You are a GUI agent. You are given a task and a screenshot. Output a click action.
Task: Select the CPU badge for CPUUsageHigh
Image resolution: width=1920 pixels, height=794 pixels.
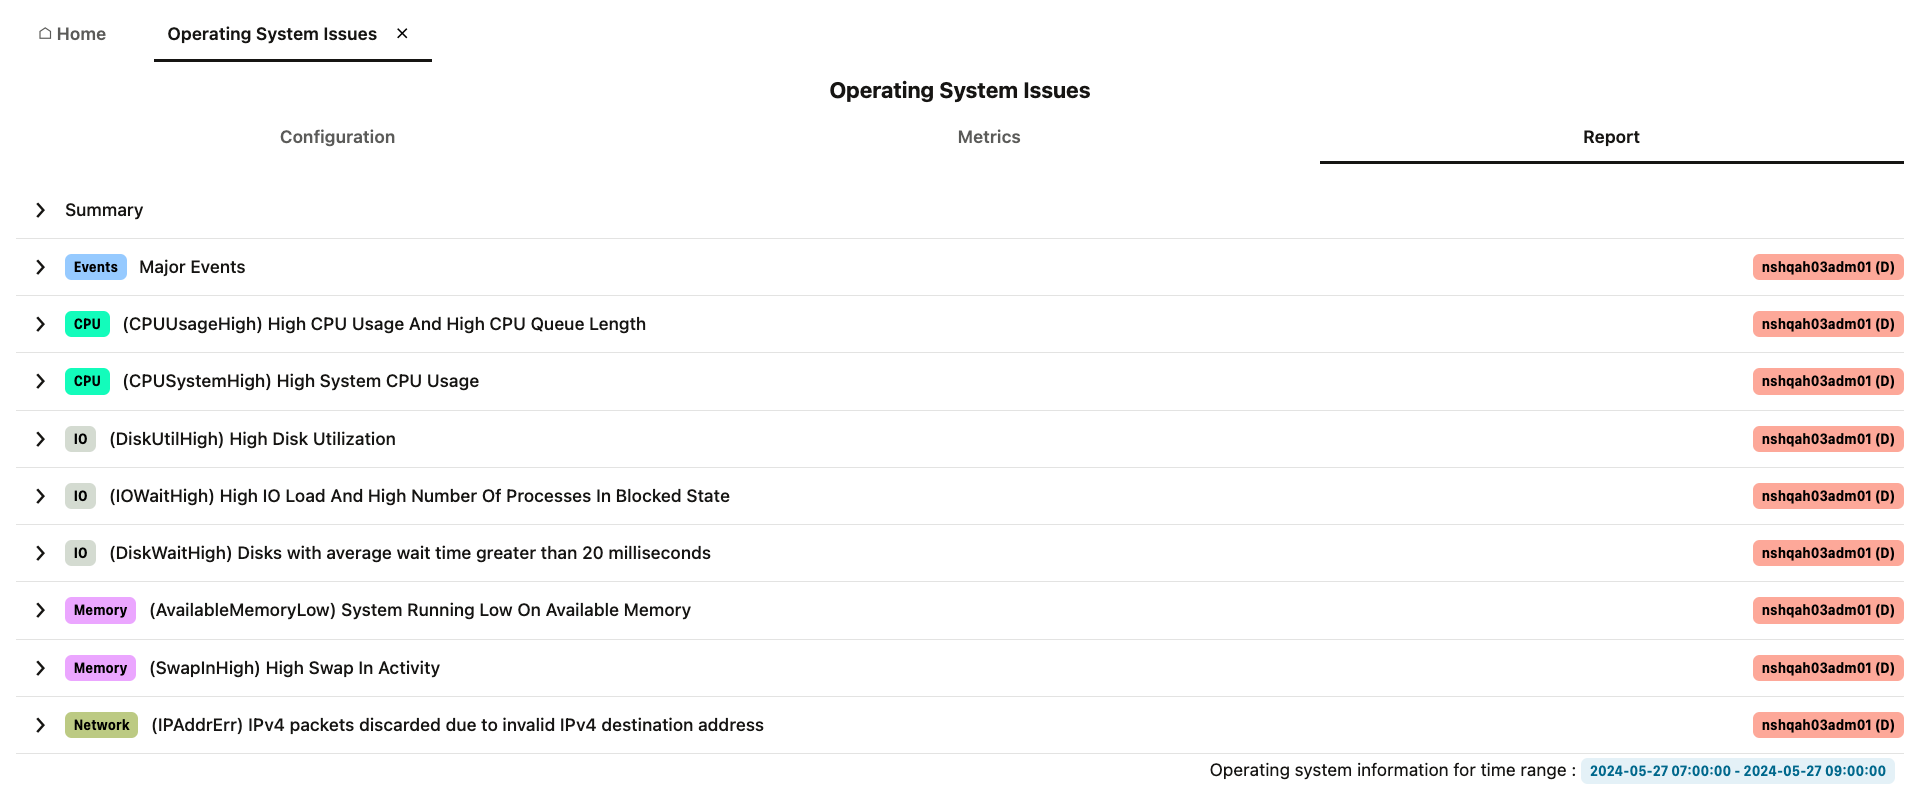(87, 324)
